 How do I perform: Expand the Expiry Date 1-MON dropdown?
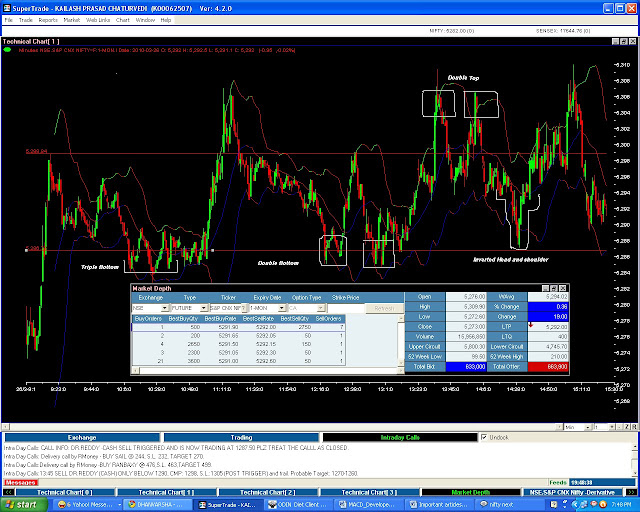tap(282, 308)
